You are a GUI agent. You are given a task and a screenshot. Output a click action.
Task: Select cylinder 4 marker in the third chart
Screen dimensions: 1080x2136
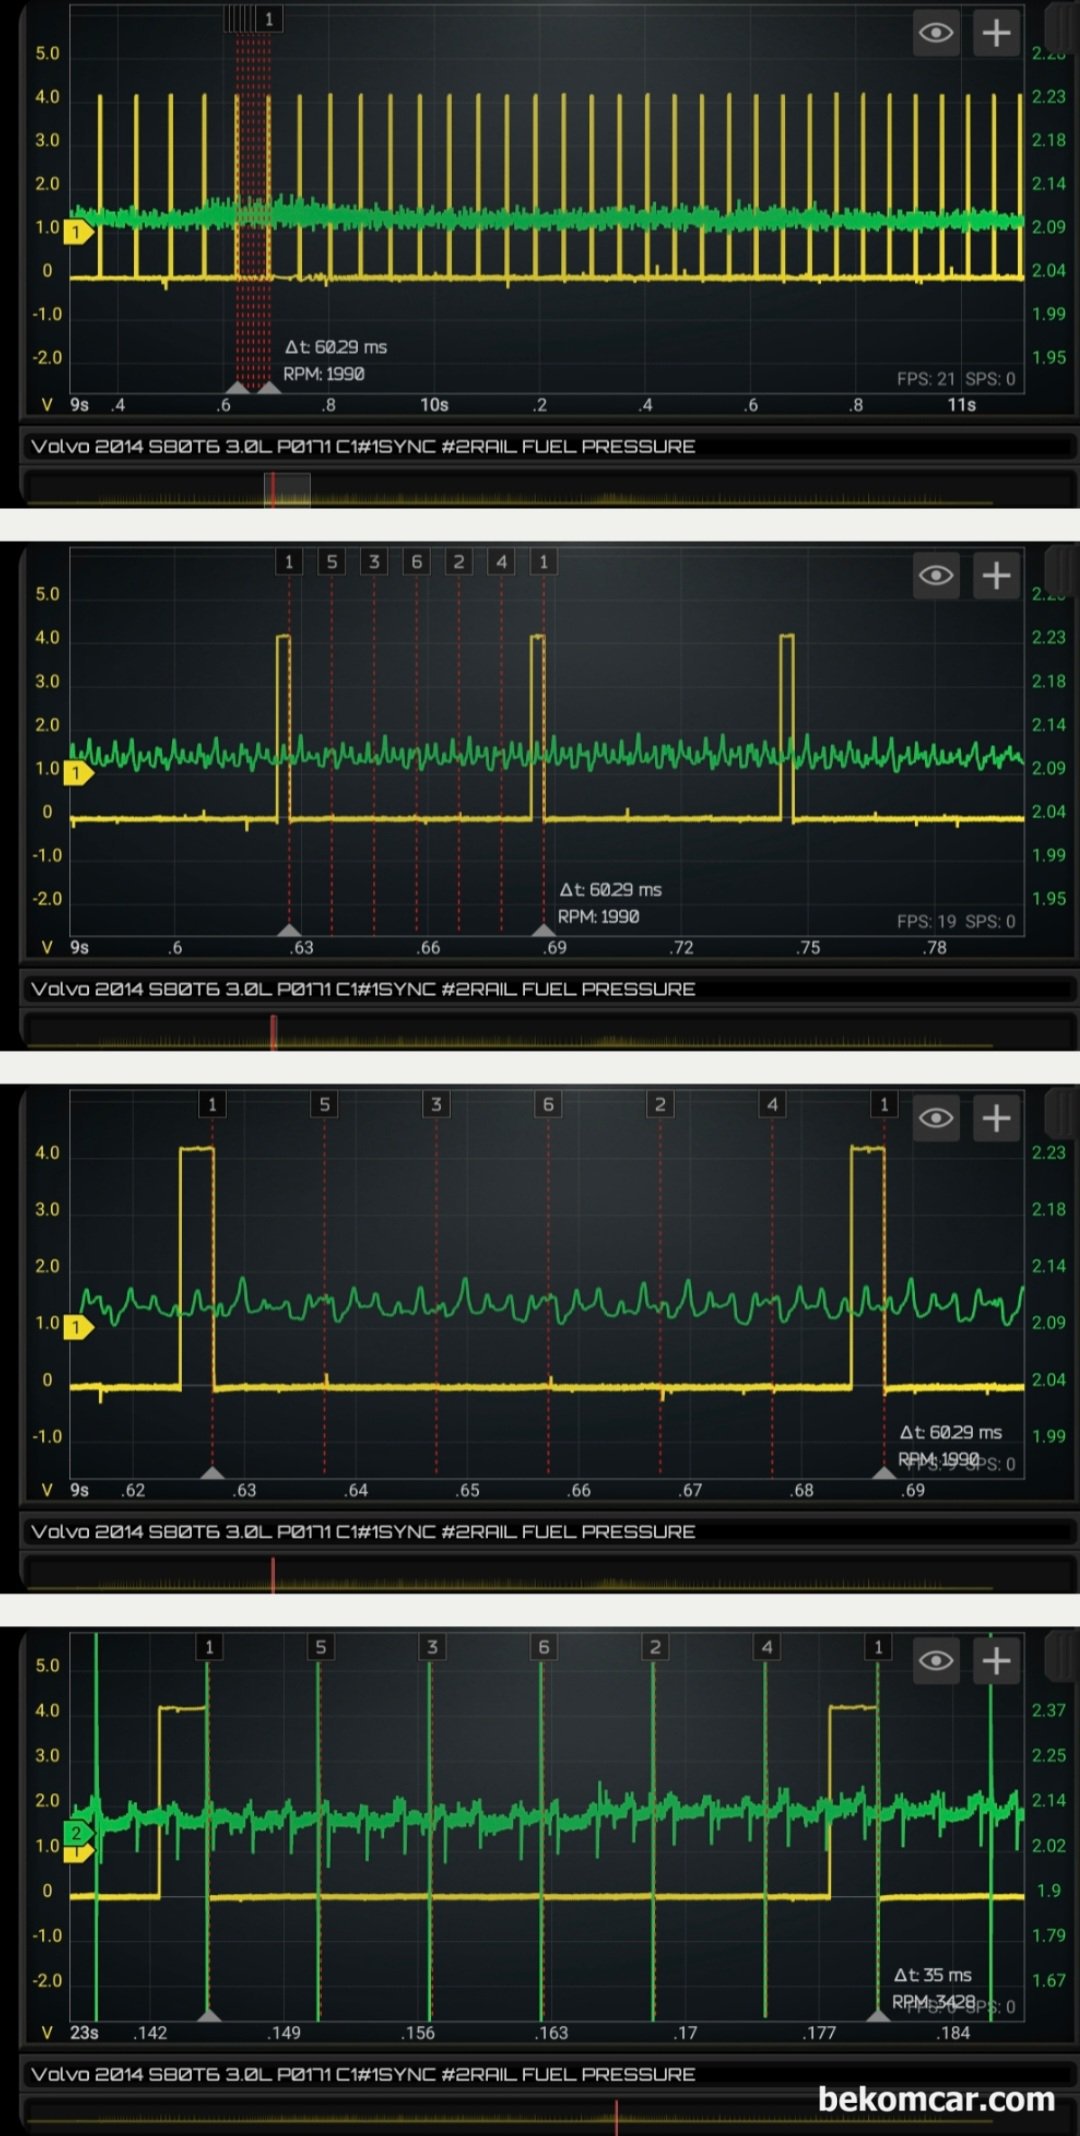point(772,1104)
